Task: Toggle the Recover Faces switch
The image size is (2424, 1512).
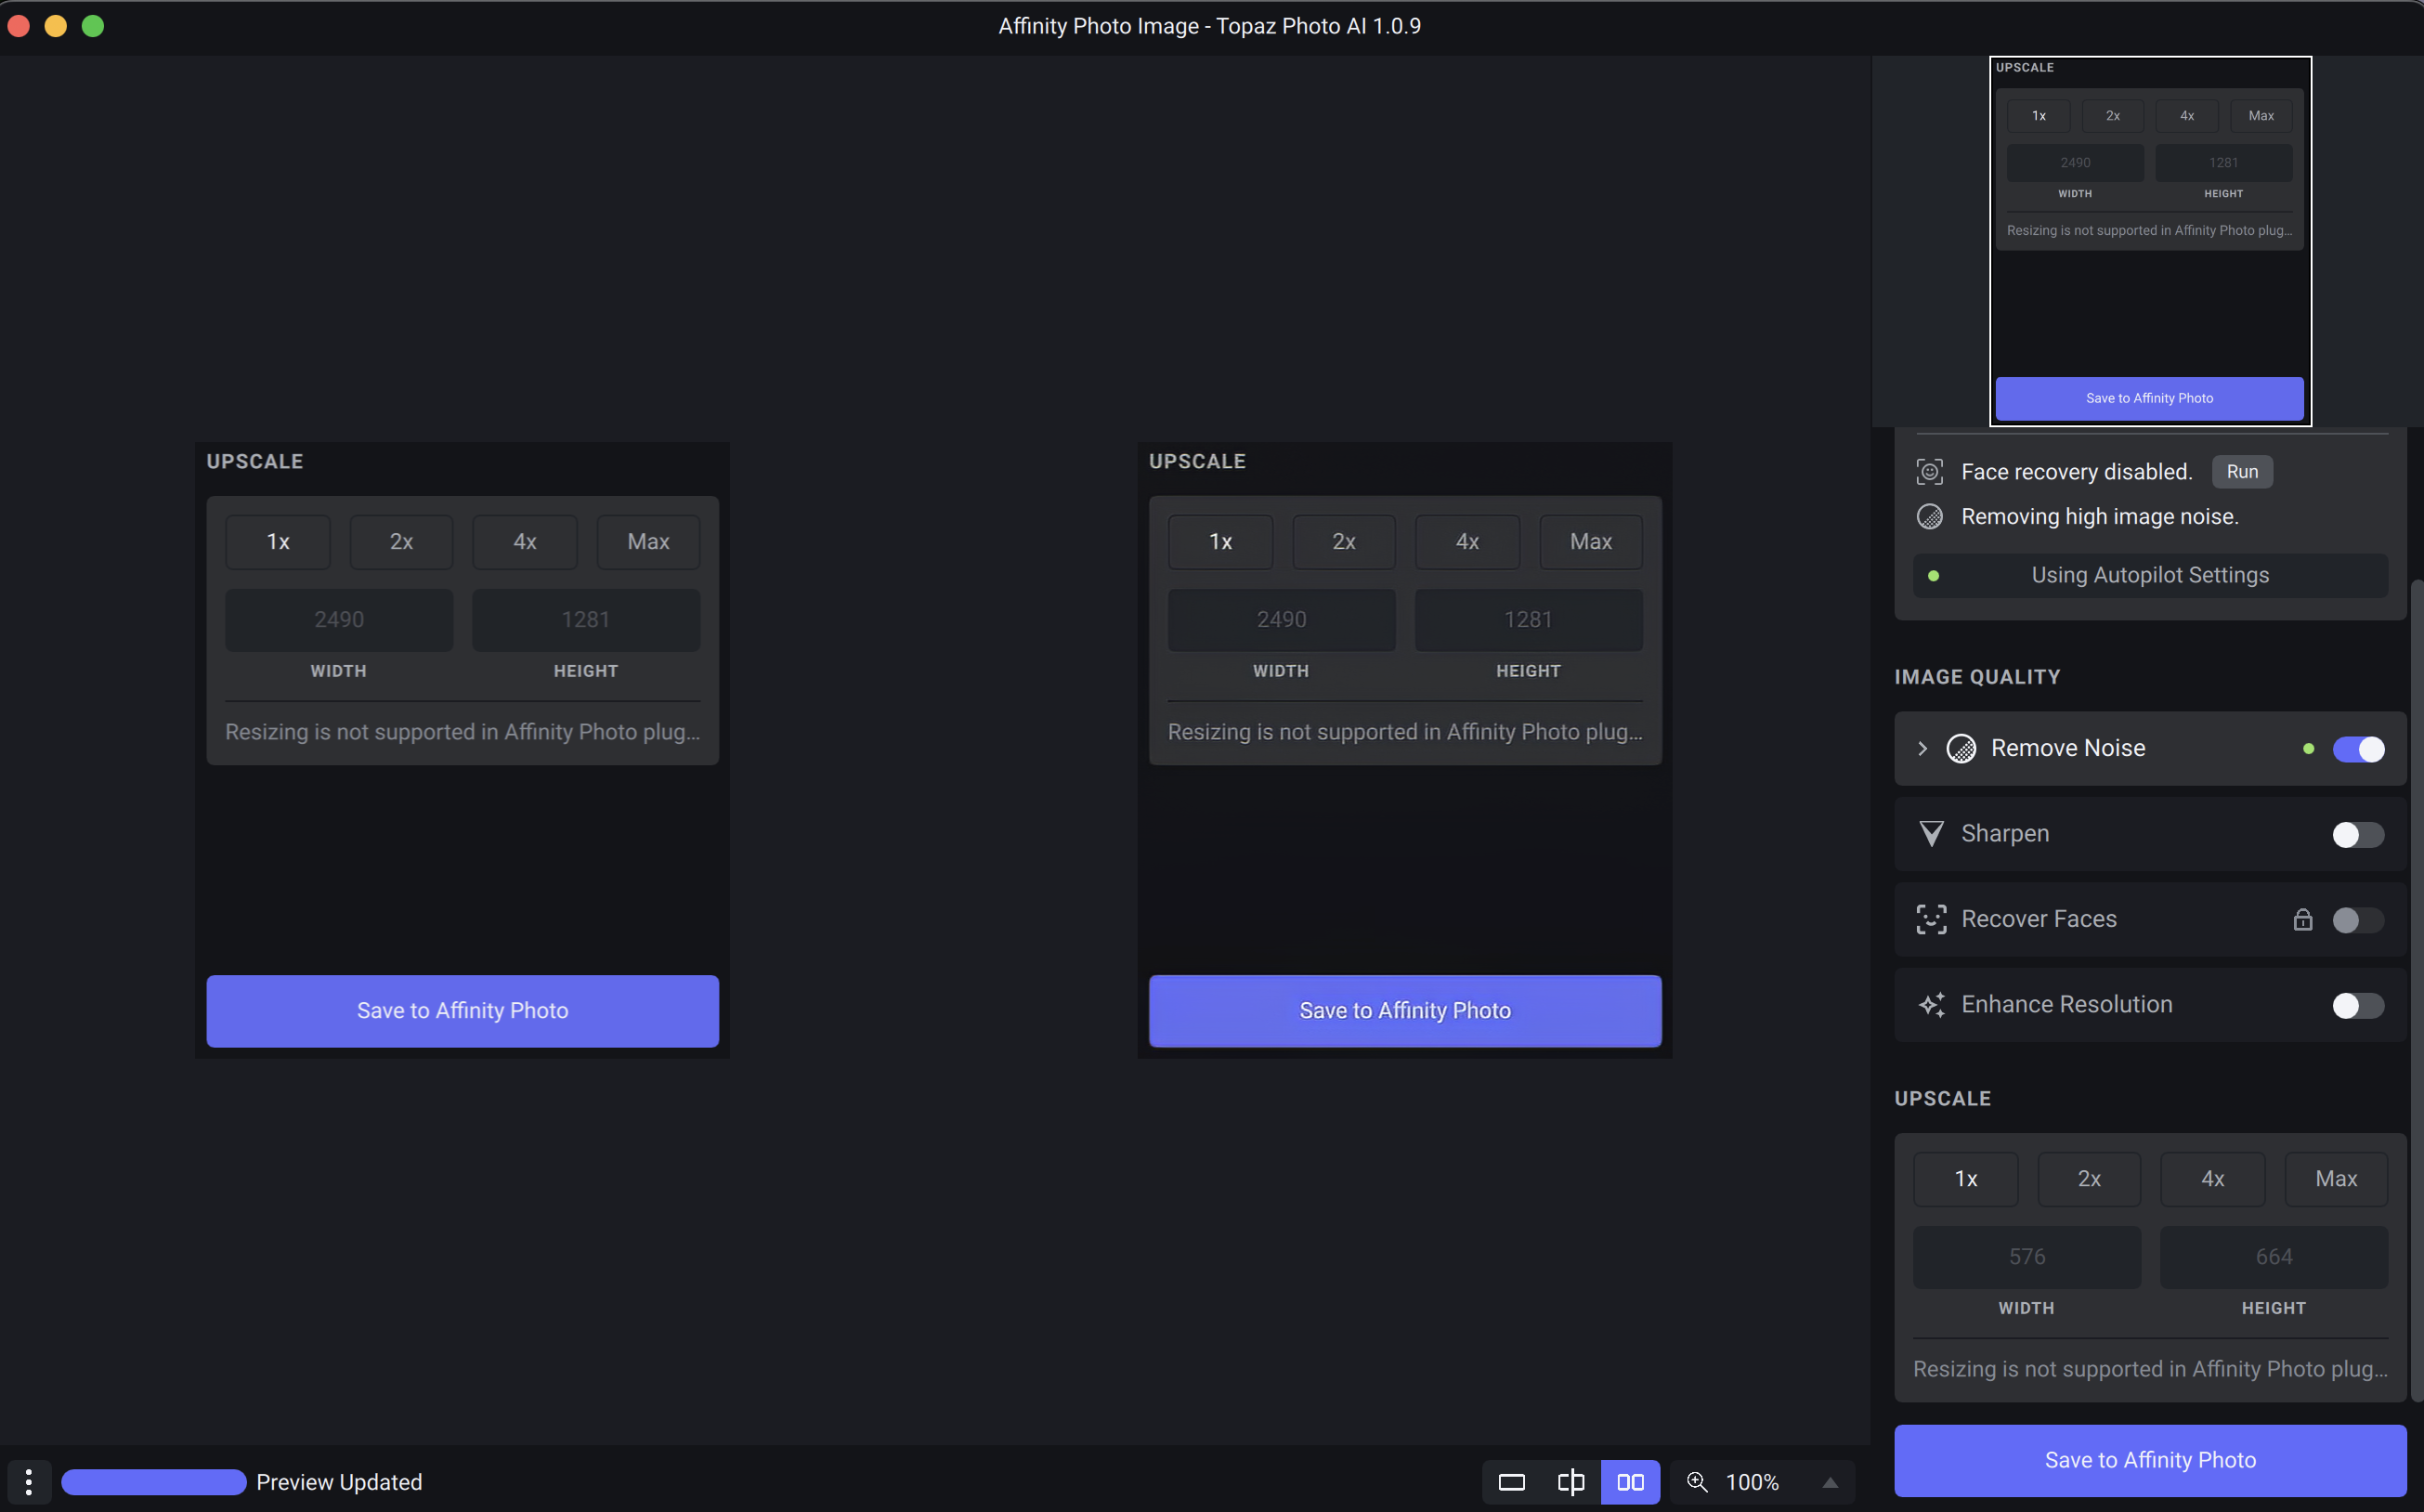Action: [2358, 919]
